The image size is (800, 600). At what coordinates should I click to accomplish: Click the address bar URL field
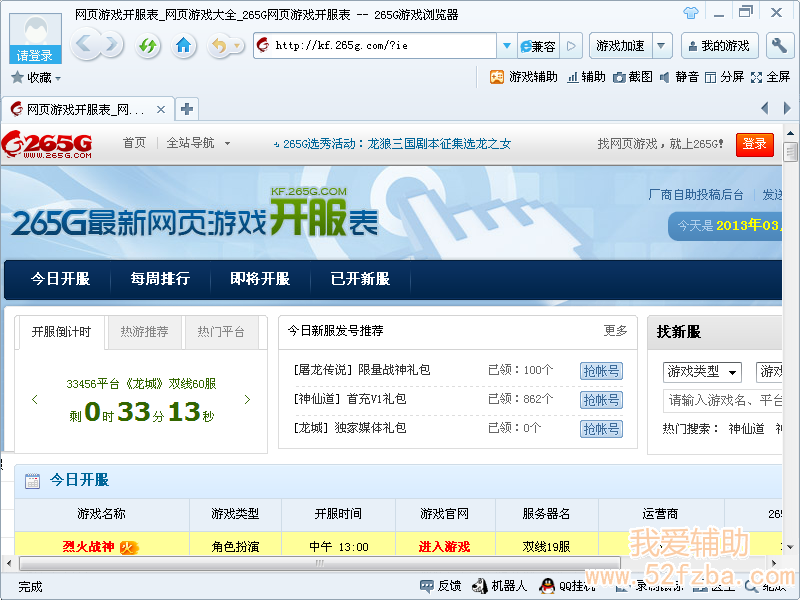375,45
